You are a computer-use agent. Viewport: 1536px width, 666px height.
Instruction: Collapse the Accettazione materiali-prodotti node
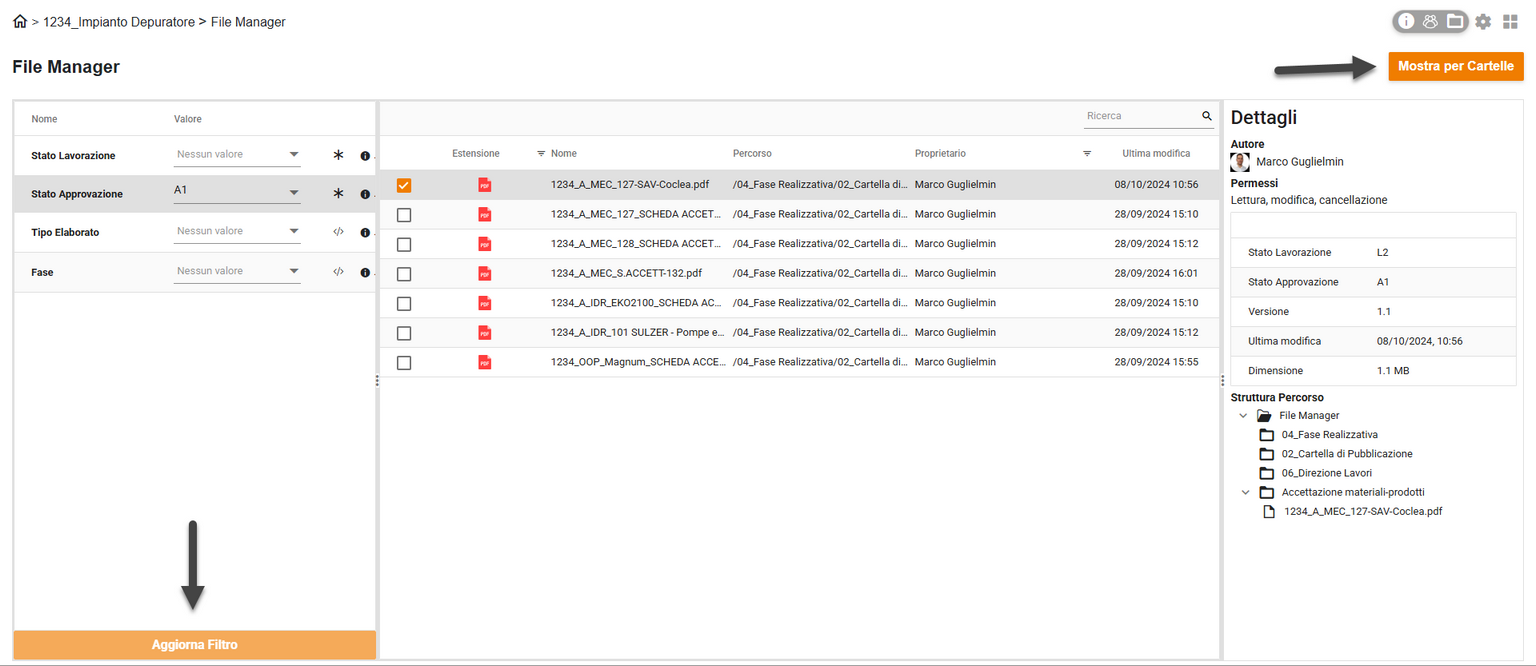1245,492
